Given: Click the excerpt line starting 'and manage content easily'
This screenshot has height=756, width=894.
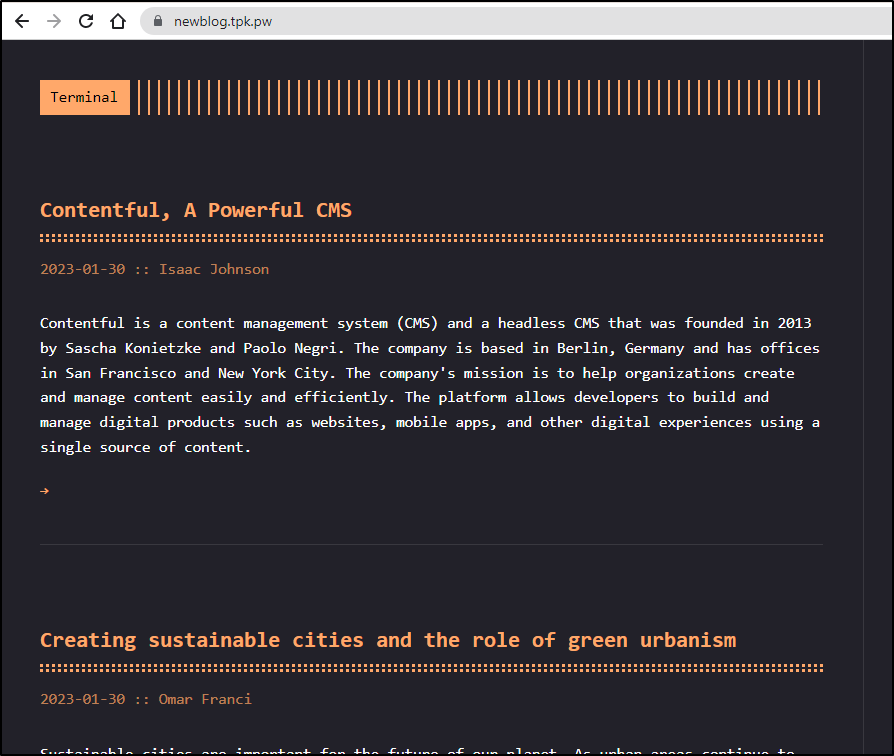Looking at the screenshot, I should pos(404,397).
